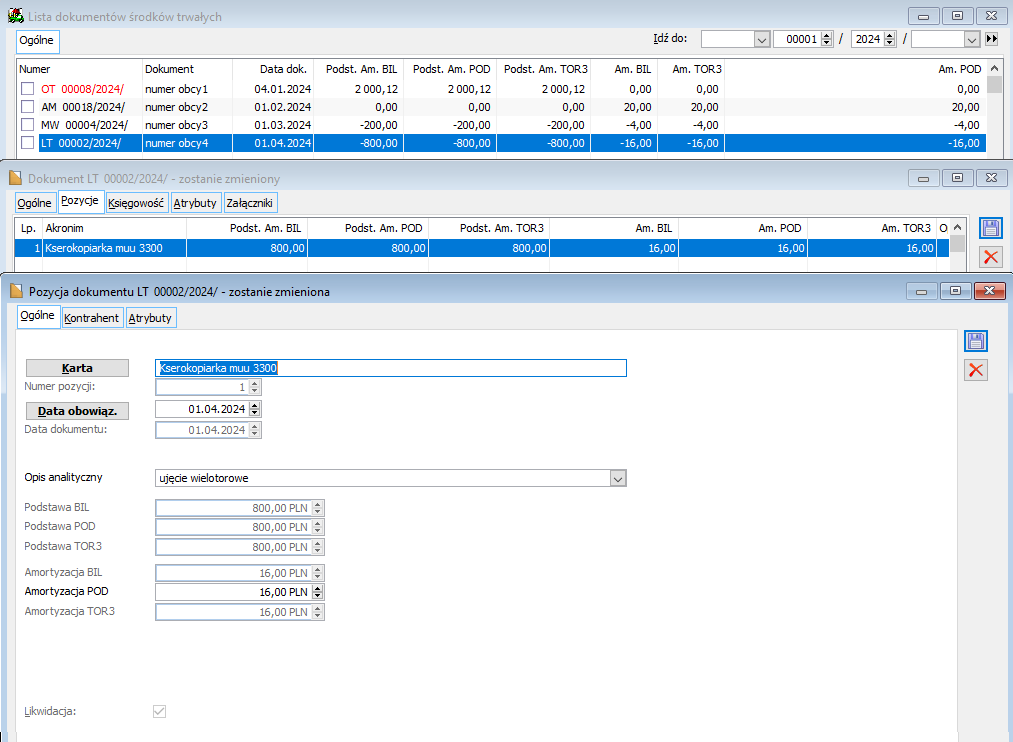Tick the checkbox for OT 00008/2024/
Screen dimensions: 1013x742
[x=27, y=88]
